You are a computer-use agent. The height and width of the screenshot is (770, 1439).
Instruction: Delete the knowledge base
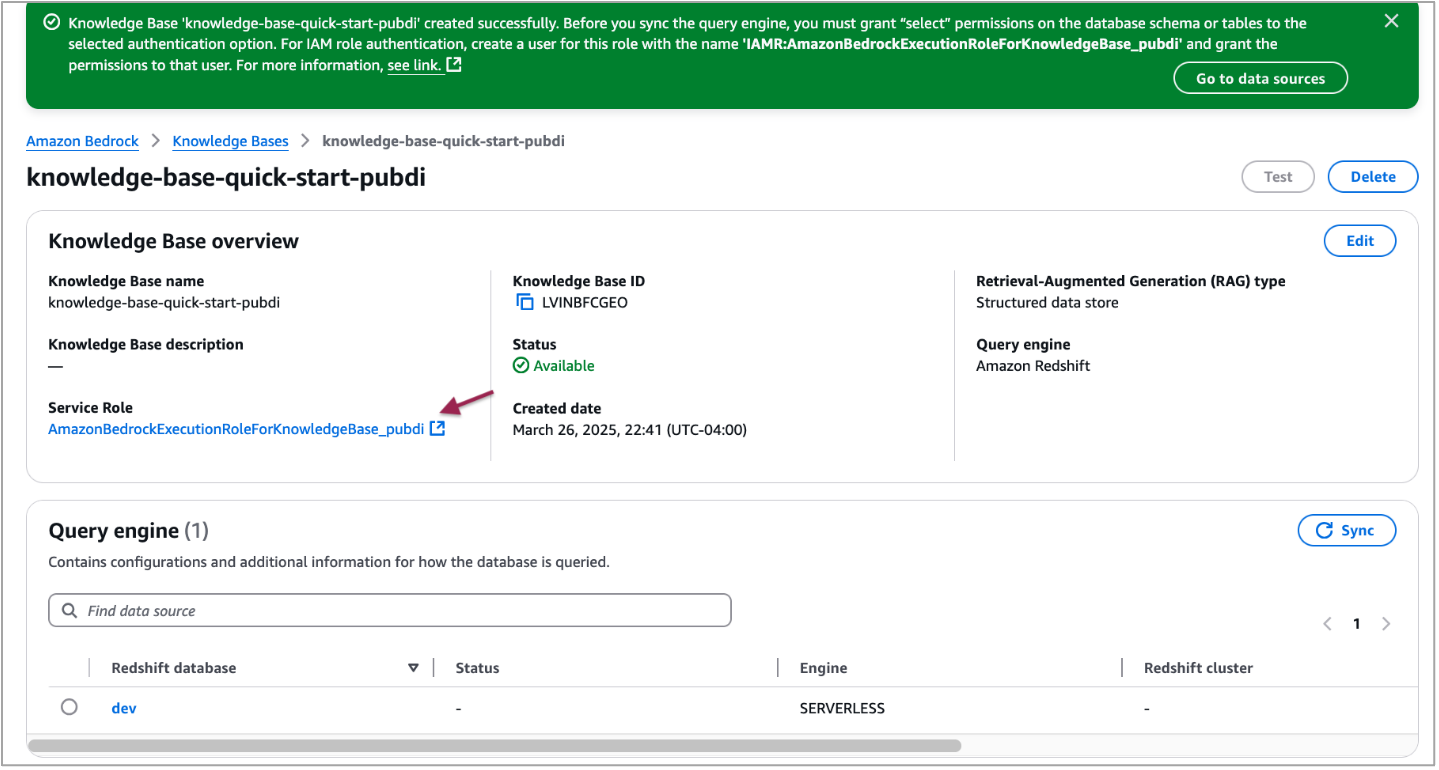click(x=1373, y=176)
